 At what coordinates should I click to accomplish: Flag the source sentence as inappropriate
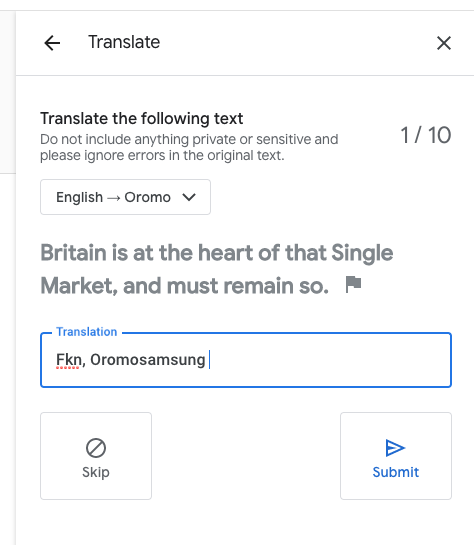pos(353,284)
